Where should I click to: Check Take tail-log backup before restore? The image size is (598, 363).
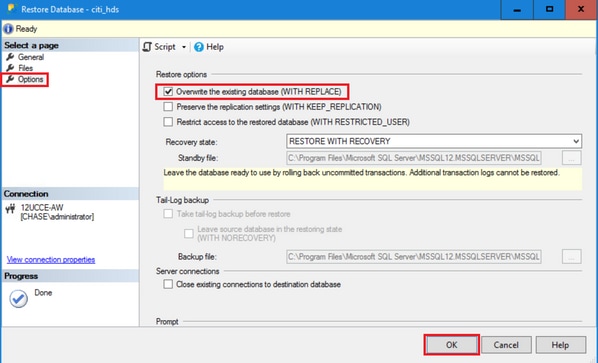168,214
